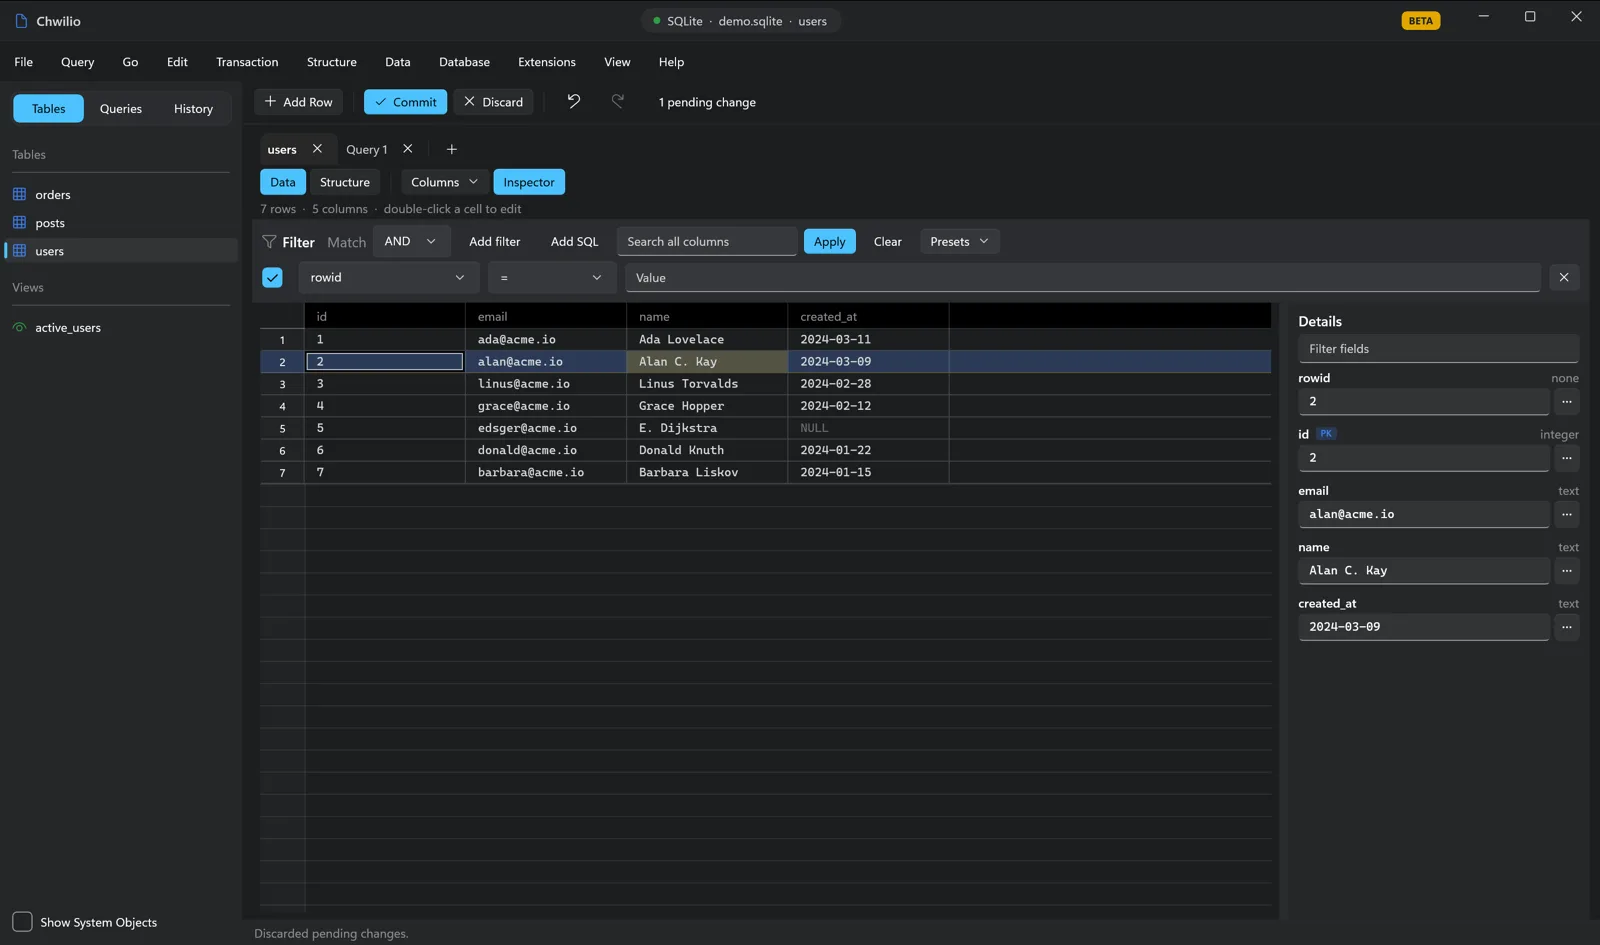Screen dimensions: 1600x945
Task: Click the posts table grid icon
Action: pos(19,222)
